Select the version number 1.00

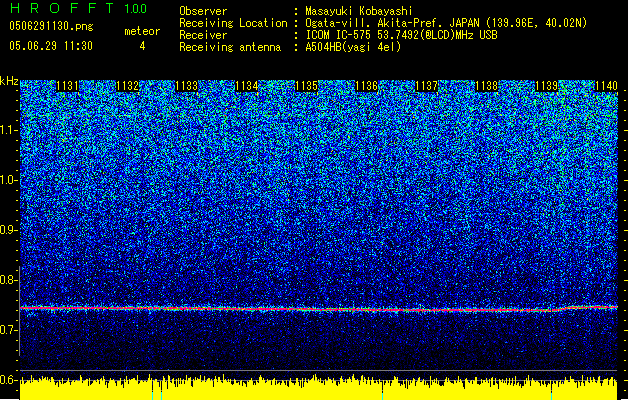point(135,9)
